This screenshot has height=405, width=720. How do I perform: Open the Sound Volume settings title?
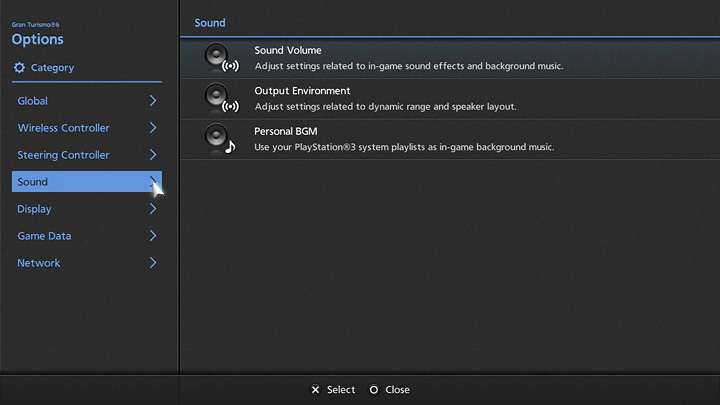(x=288, y=50)
